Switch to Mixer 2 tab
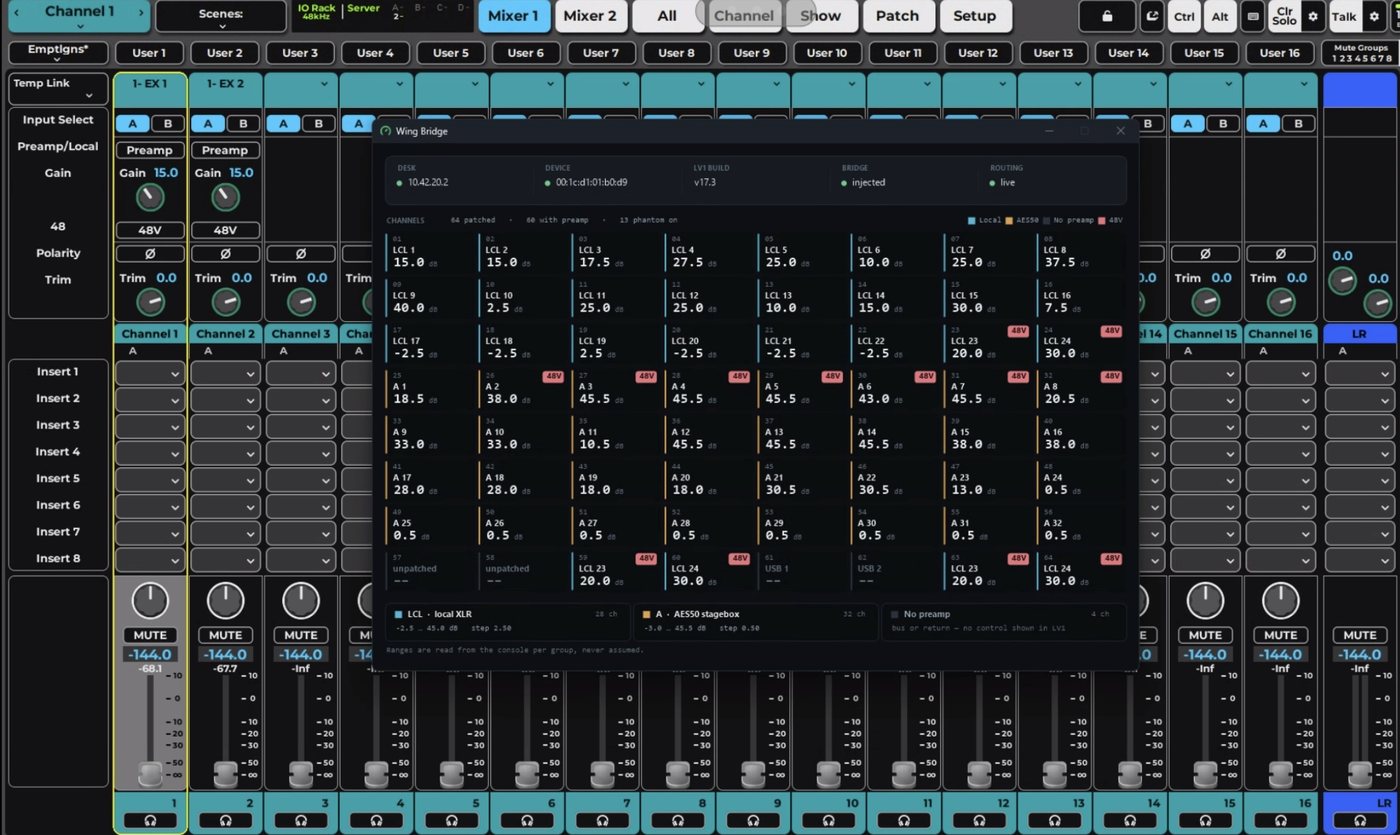 pos(589,16)
